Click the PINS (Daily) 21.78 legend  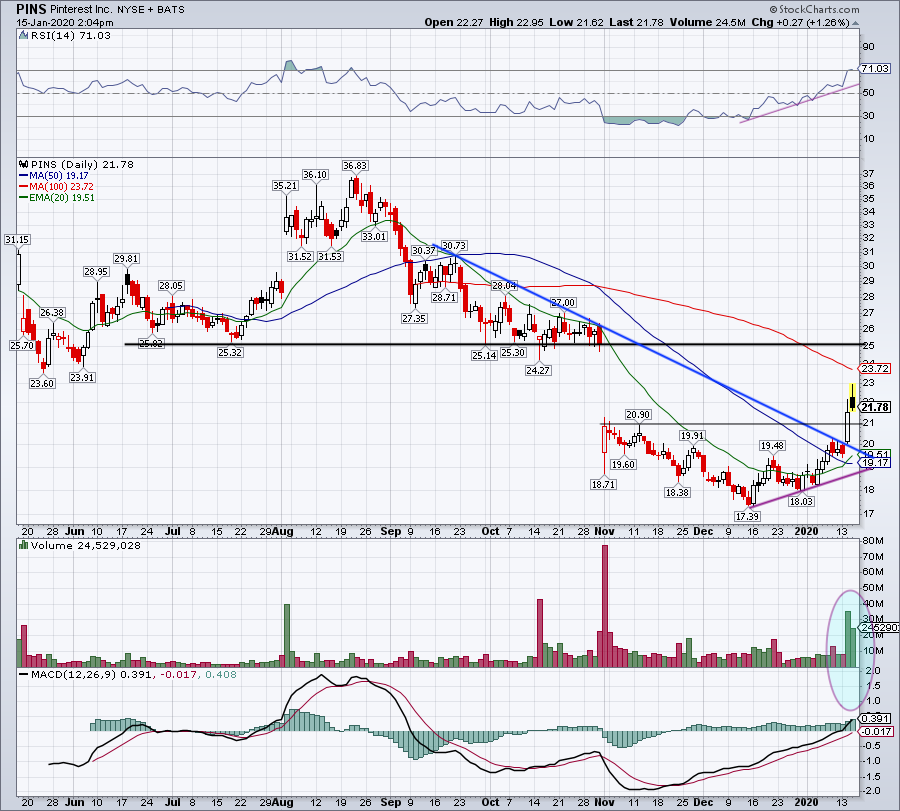point(82,164)
